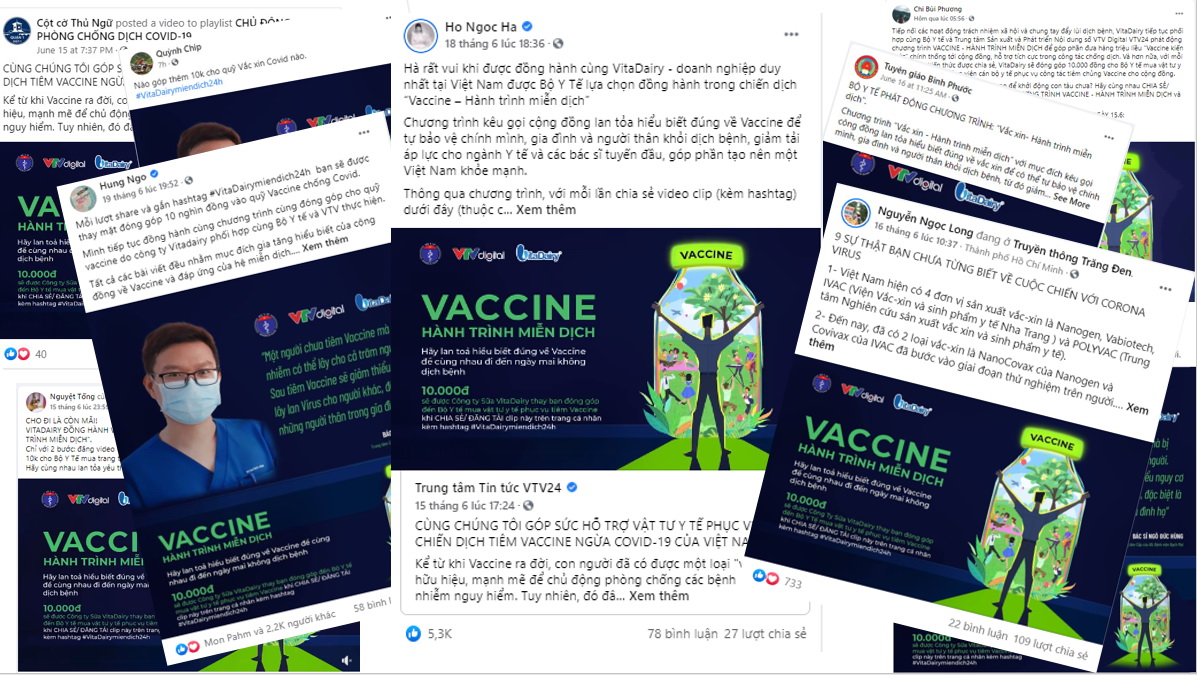Click the reaction icons beside 40

(17, 354)
